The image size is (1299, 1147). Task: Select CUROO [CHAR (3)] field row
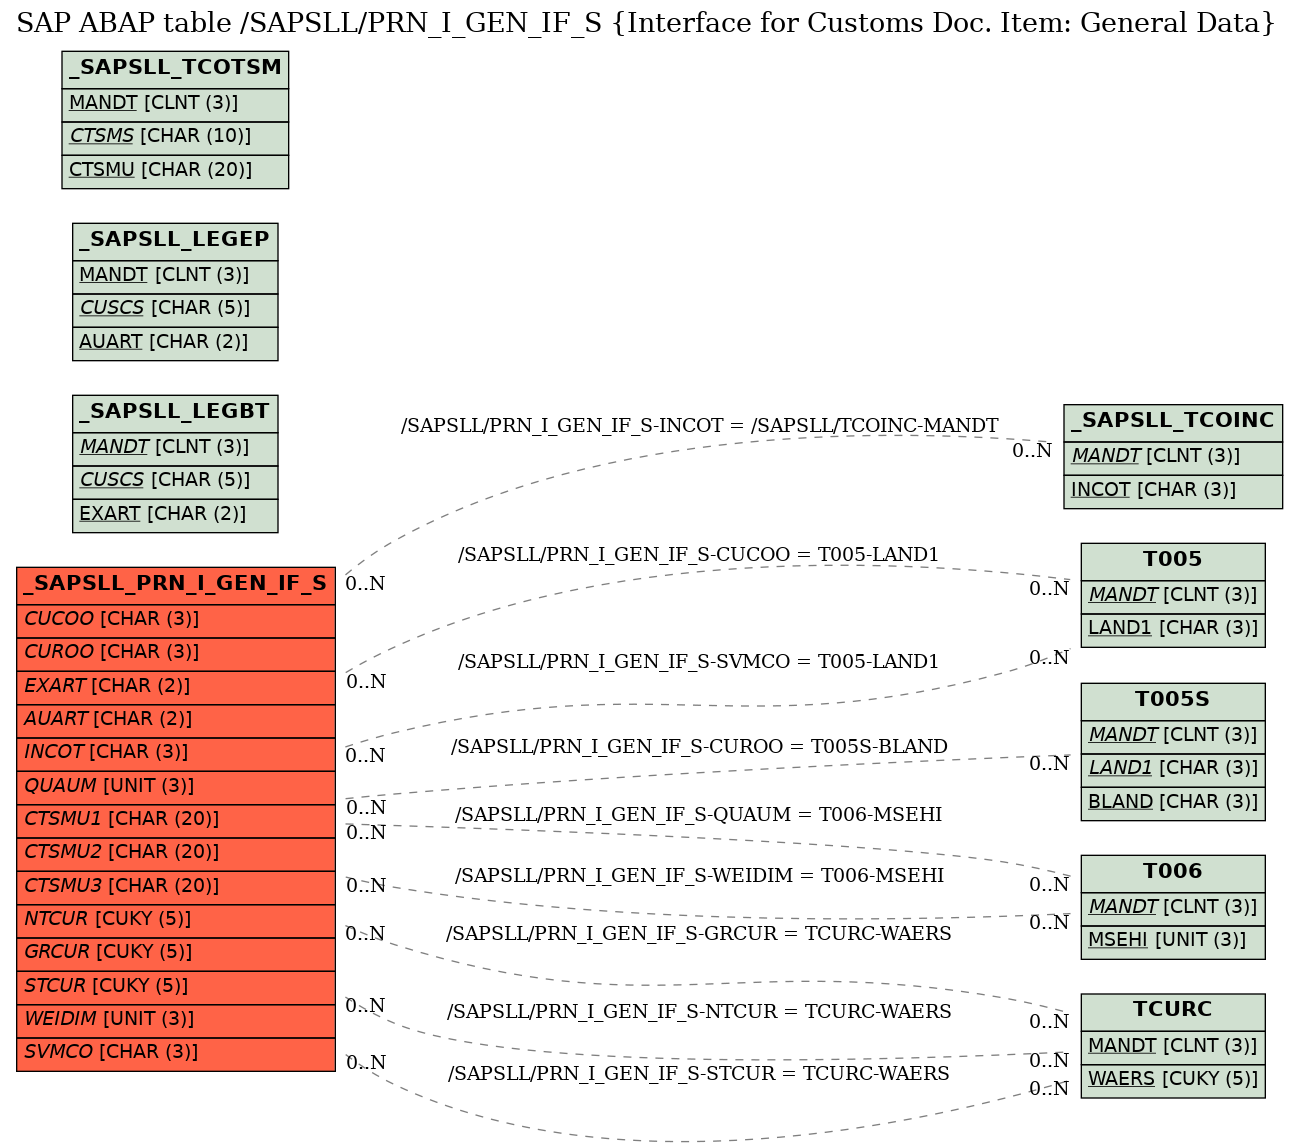click(x=176, y=654)
